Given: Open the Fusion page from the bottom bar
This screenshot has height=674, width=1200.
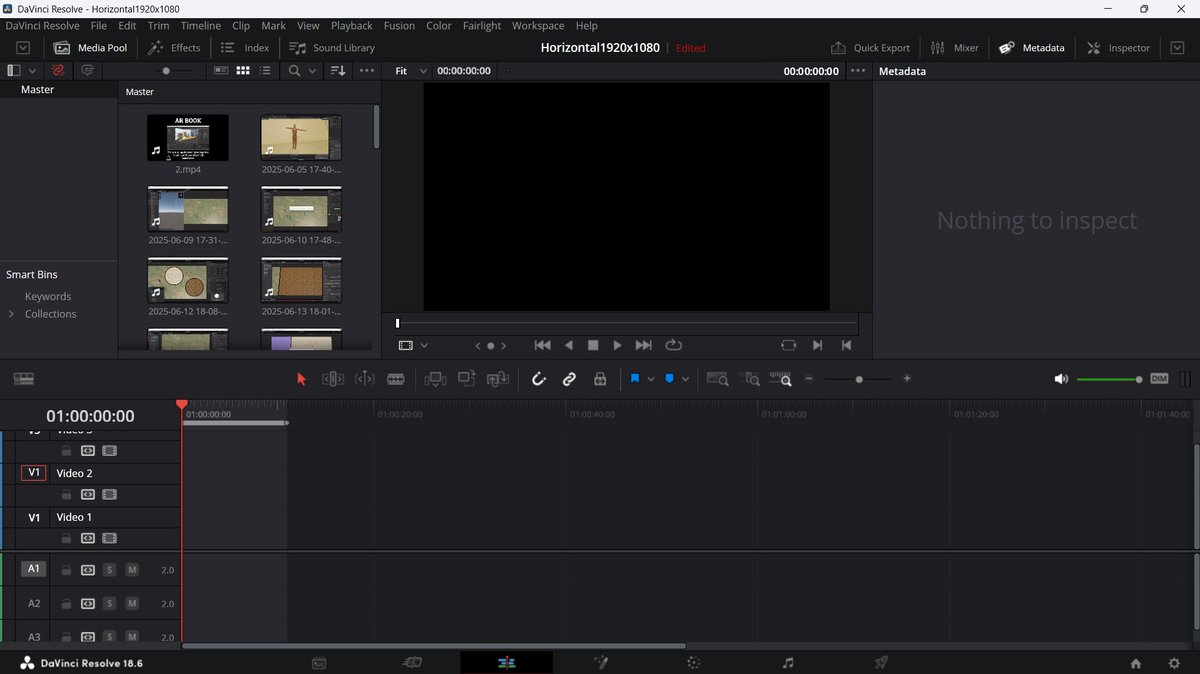Looking at the screenshot, I should 600,662.
